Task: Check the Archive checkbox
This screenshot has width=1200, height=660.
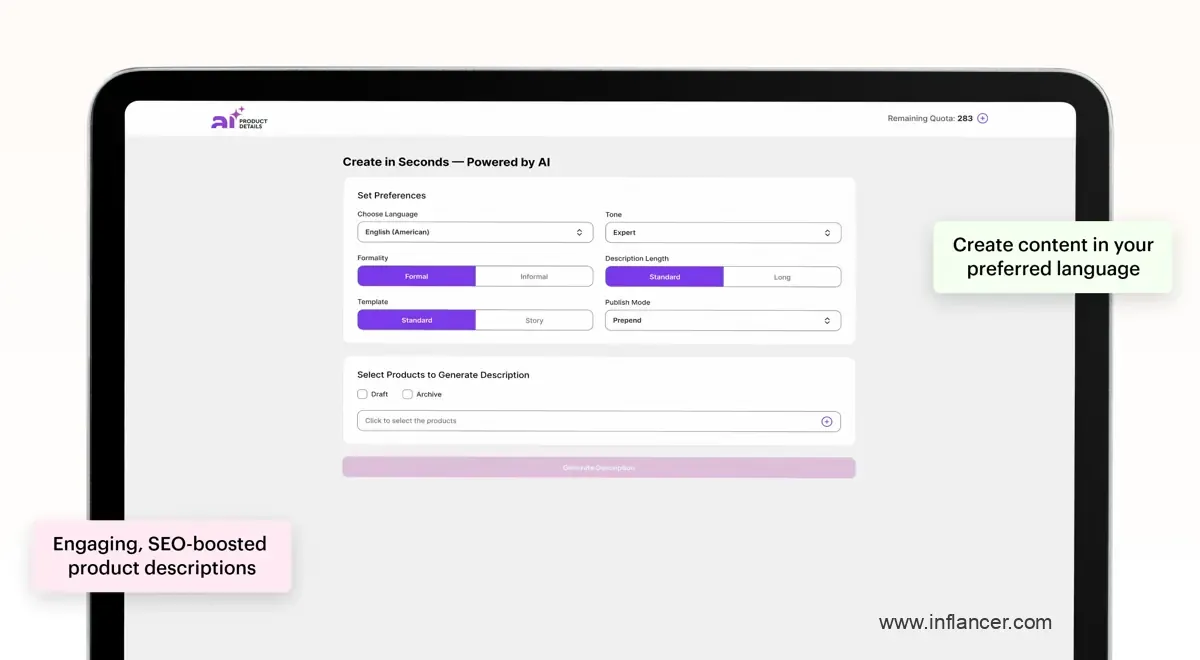Action: coord(407,394)
